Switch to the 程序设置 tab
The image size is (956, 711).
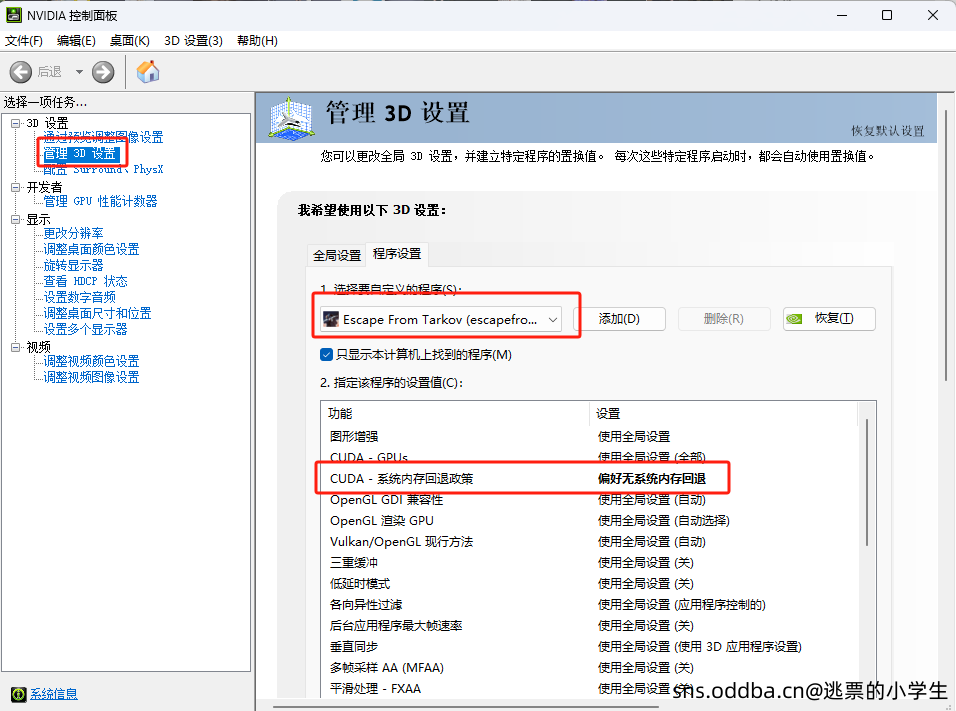click(x=397, y=254)
